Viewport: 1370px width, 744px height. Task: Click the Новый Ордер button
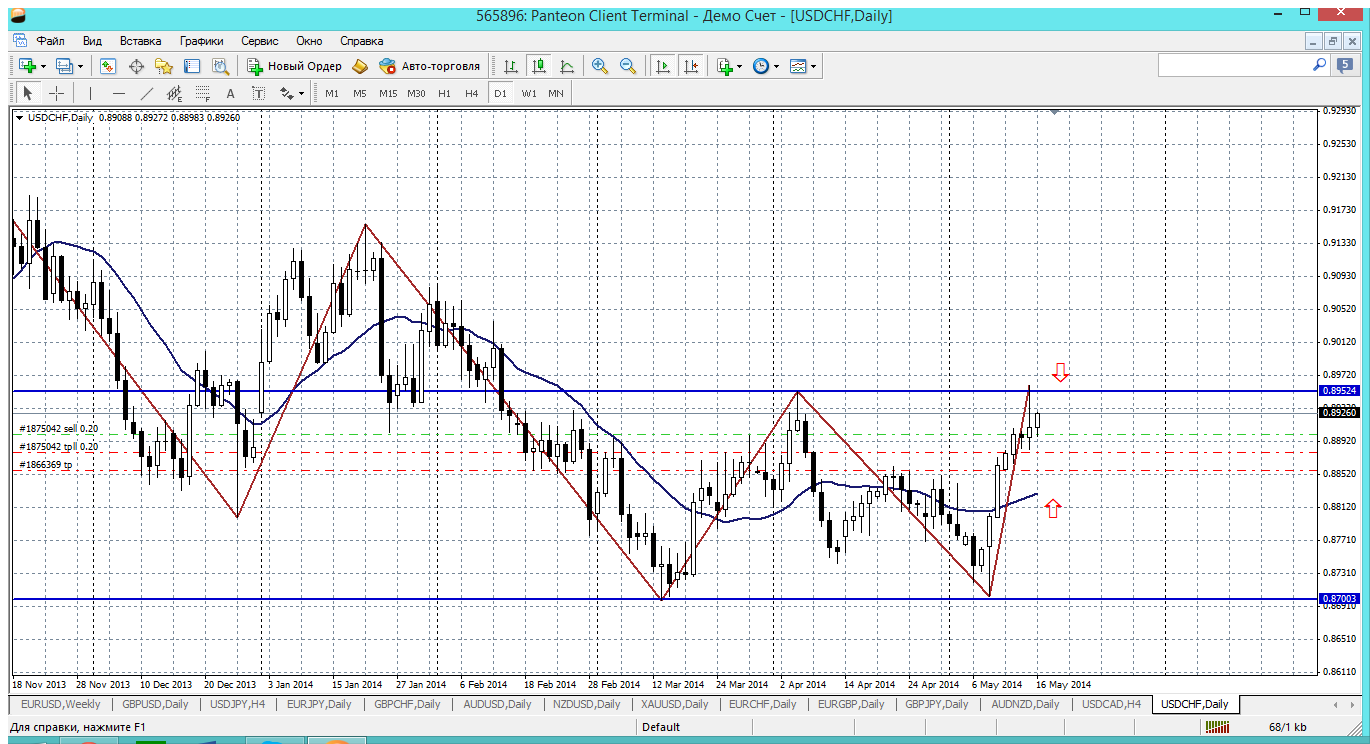[x=294, y=66]
